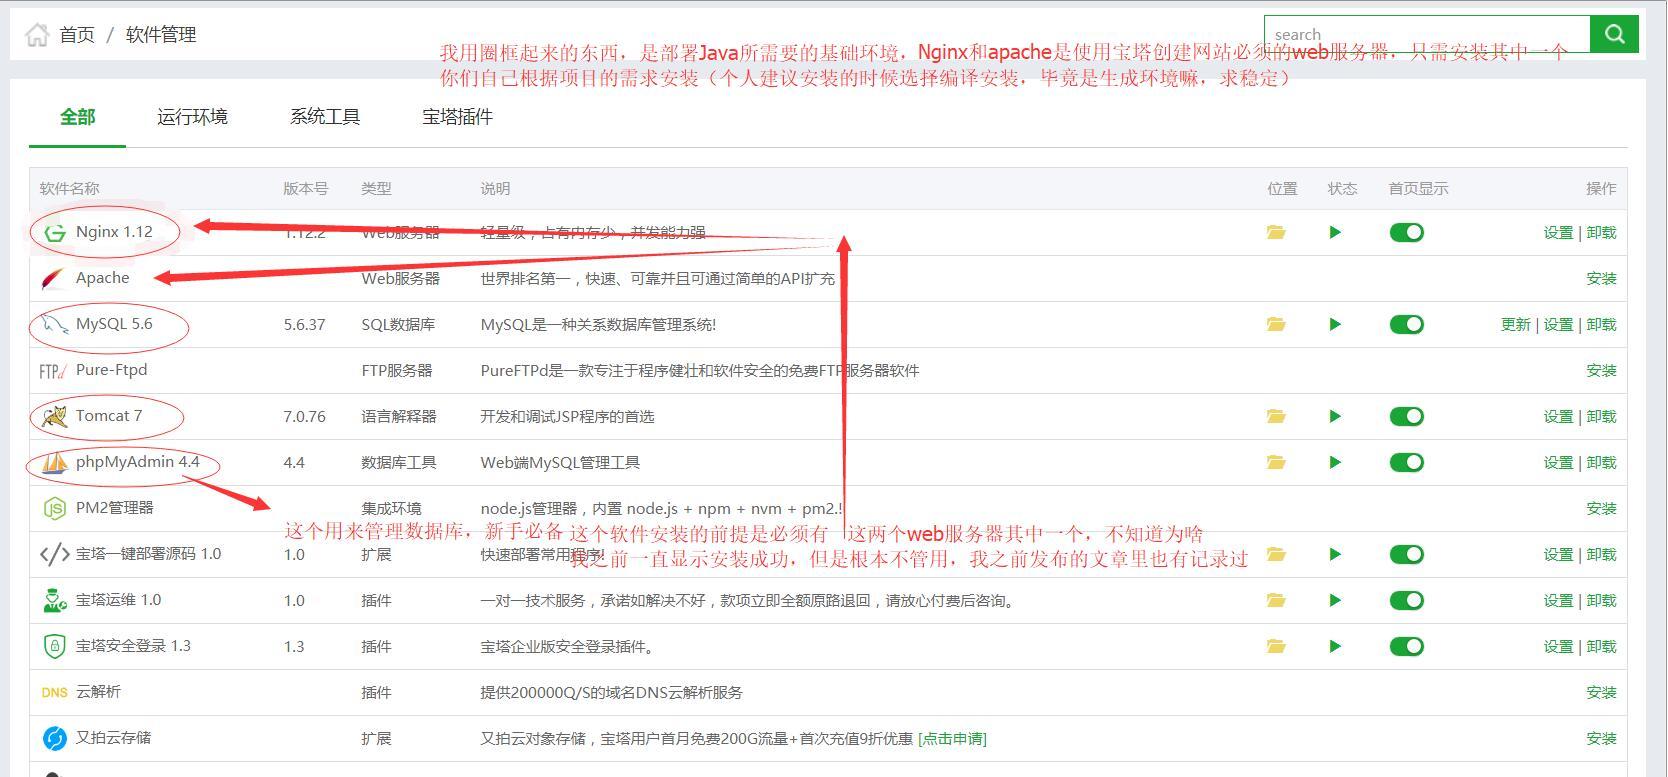1668x777 pixels.
Task: Click play status icon for 宝塔安全登录
Action: 1334,646
